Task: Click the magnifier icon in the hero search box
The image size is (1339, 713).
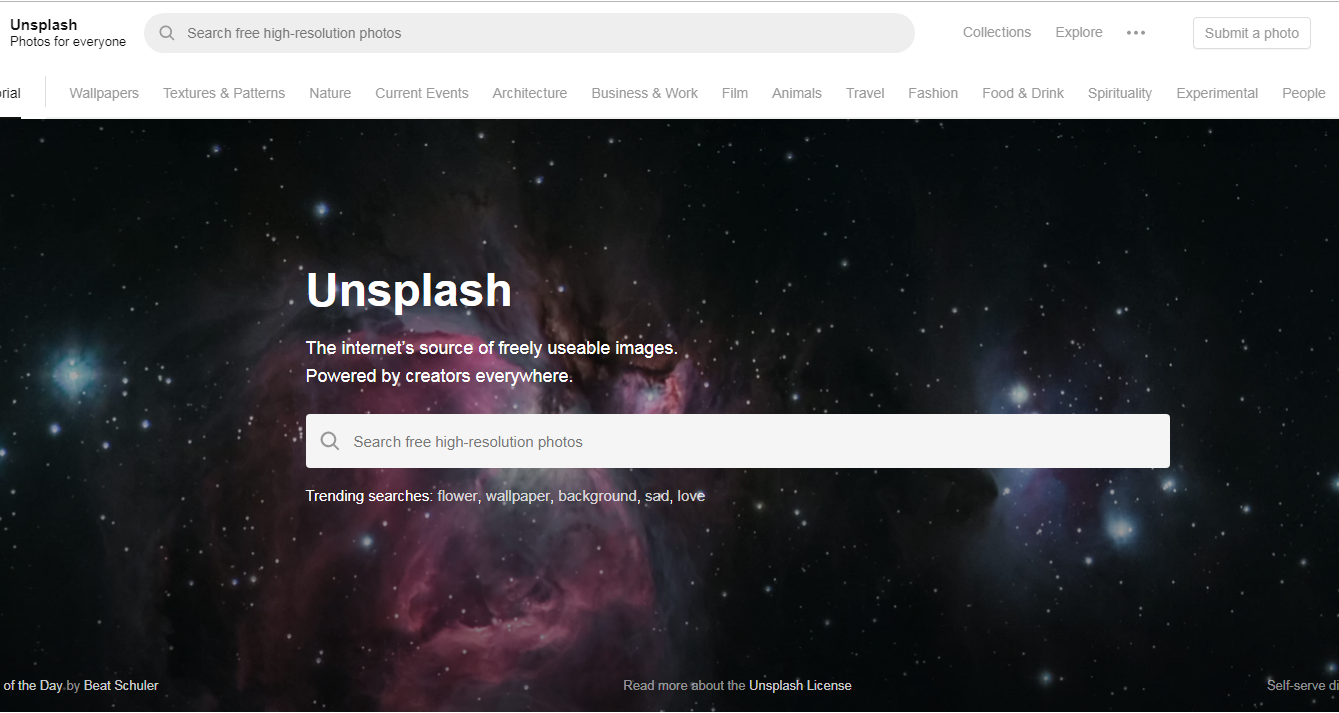Action: point(330,441)
